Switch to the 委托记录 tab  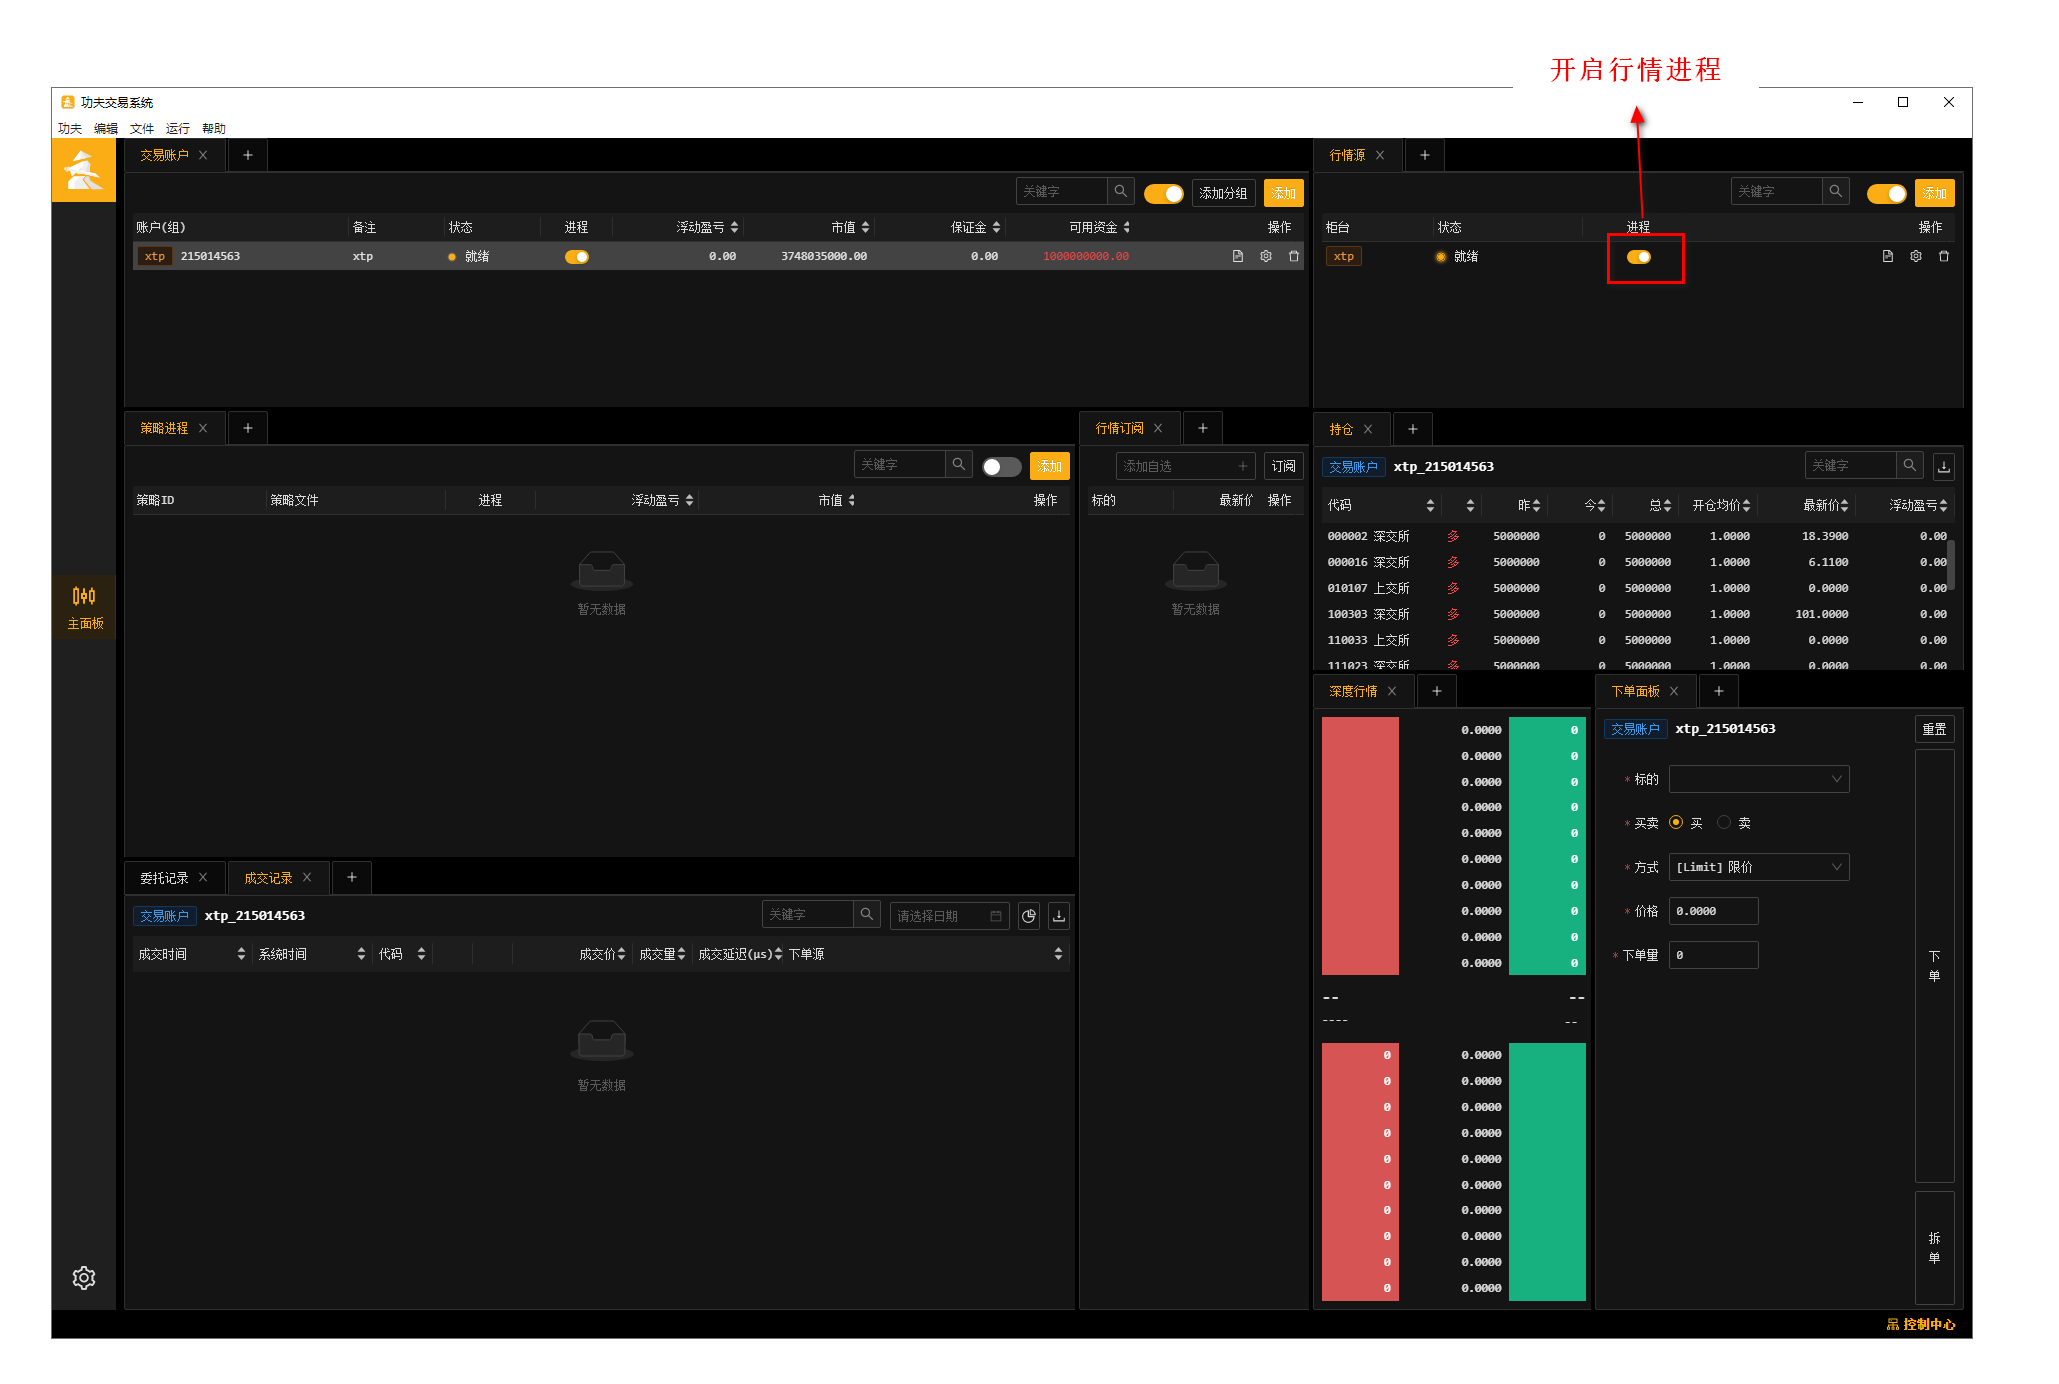165,878
